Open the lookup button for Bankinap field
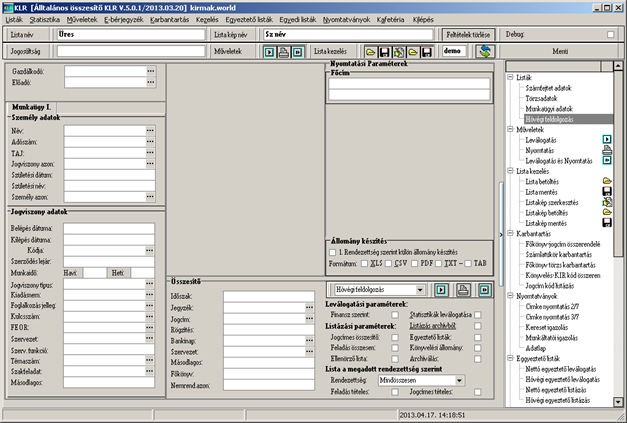This screenshot has width=627, height=423. click(x=310, y=341)
